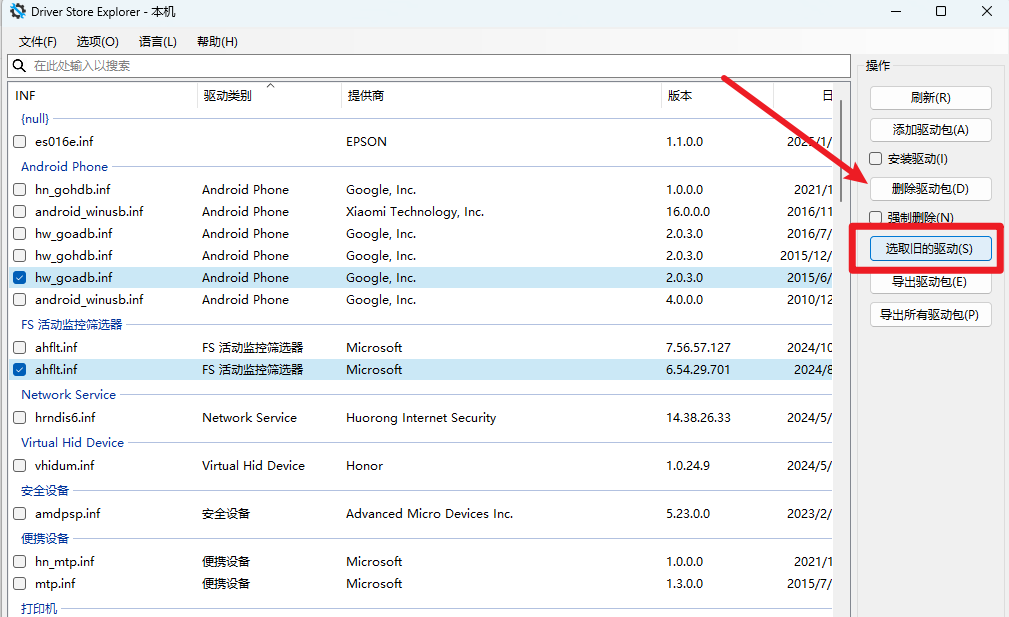Click the 刷新(R) refresh button
Screen dimensions: 1009x617
tap(930, 98)
